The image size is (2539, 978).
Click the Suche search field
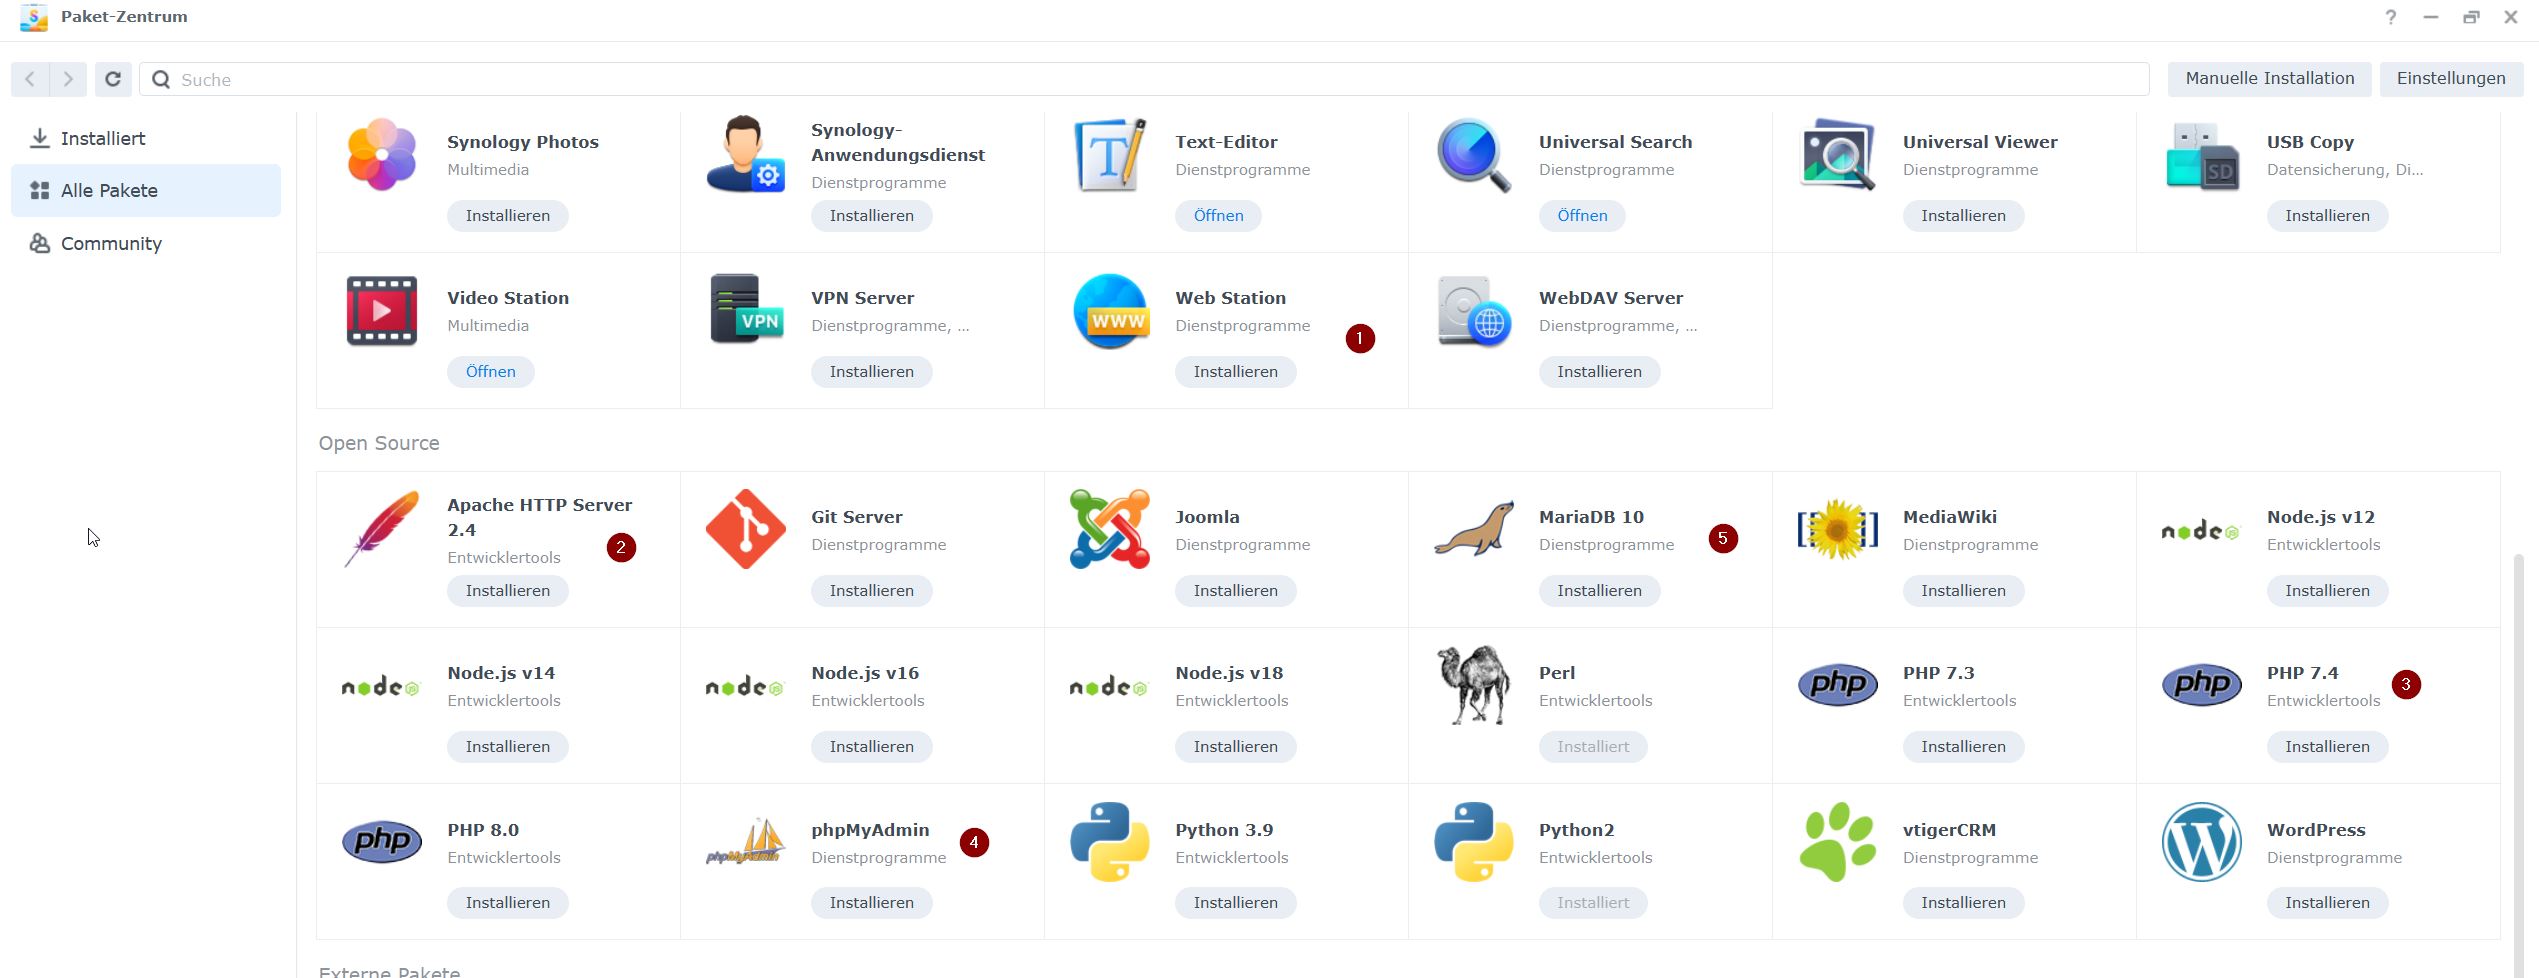pyautogui.click(x=1144, y=79)
